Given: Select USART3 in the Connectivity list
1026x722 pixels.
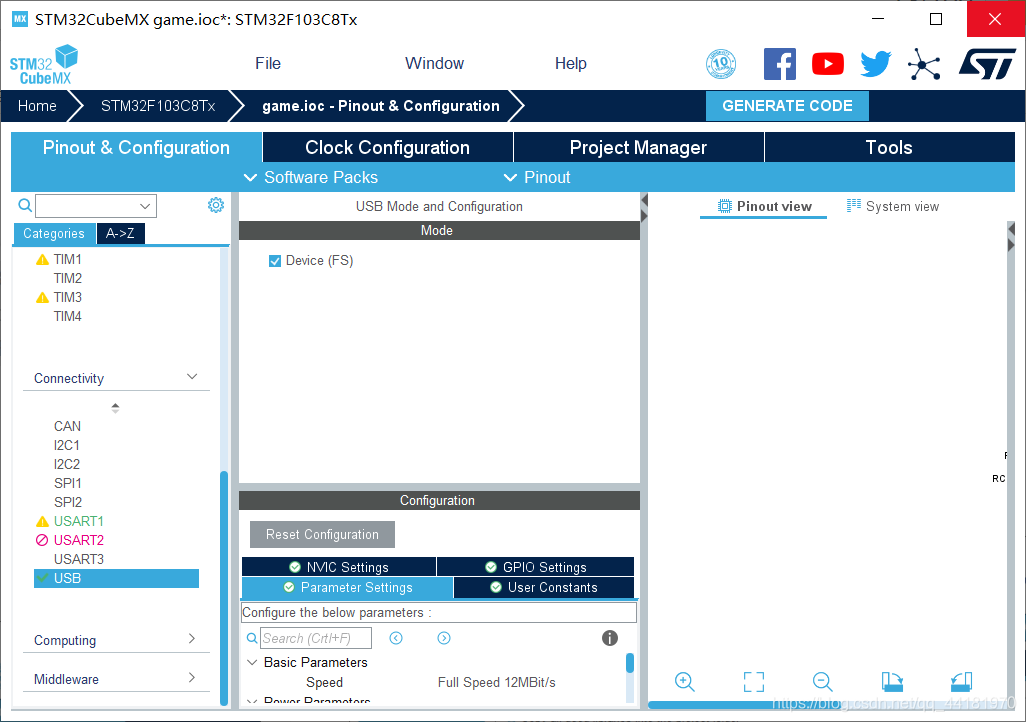Looking at the screenshot, I should [79, 560].
